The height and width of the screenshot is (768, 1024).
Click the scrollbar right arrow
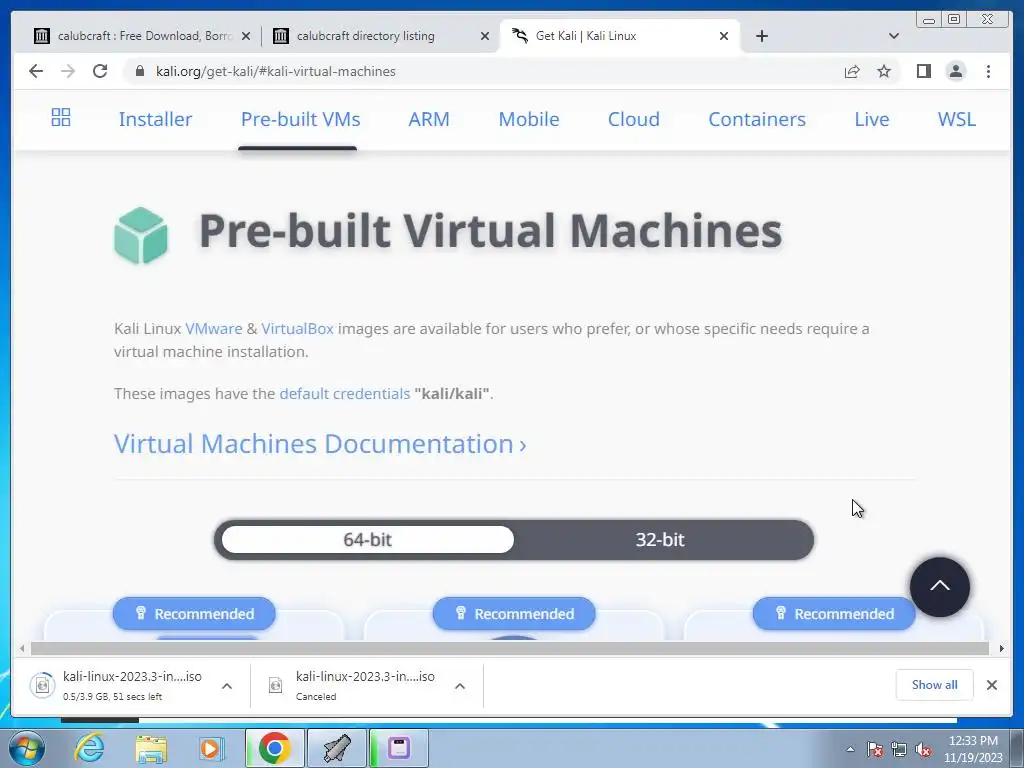point(1002,648)
